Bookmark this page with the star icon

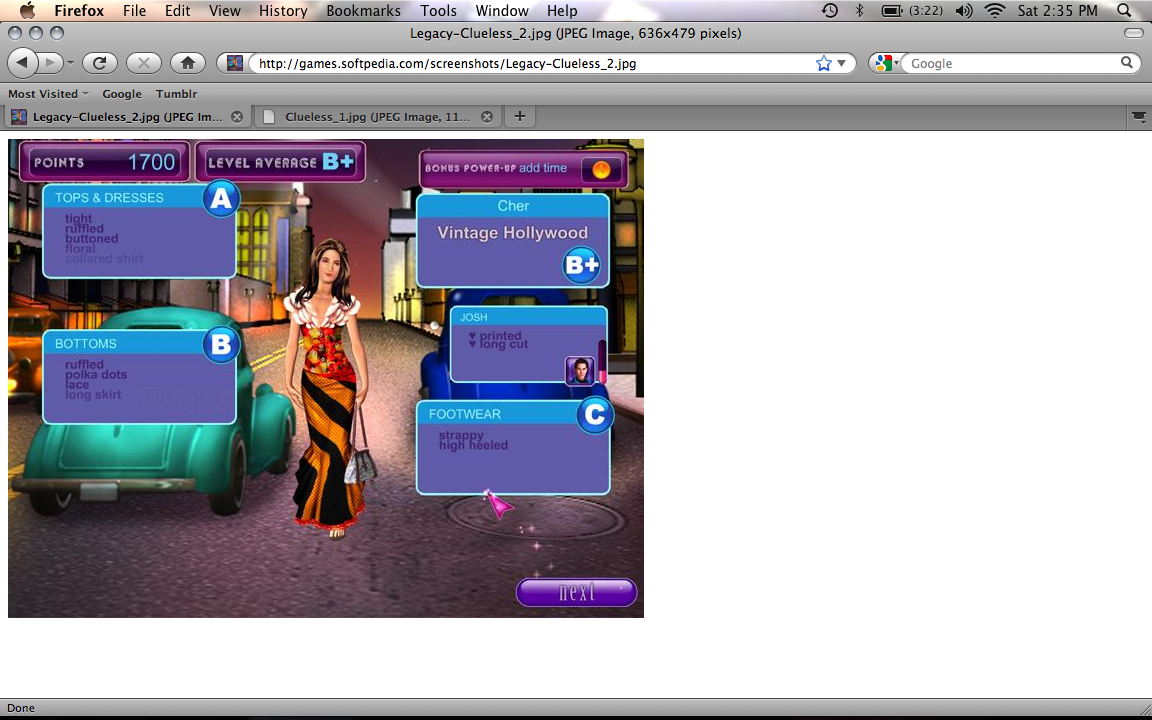(824, 63)
